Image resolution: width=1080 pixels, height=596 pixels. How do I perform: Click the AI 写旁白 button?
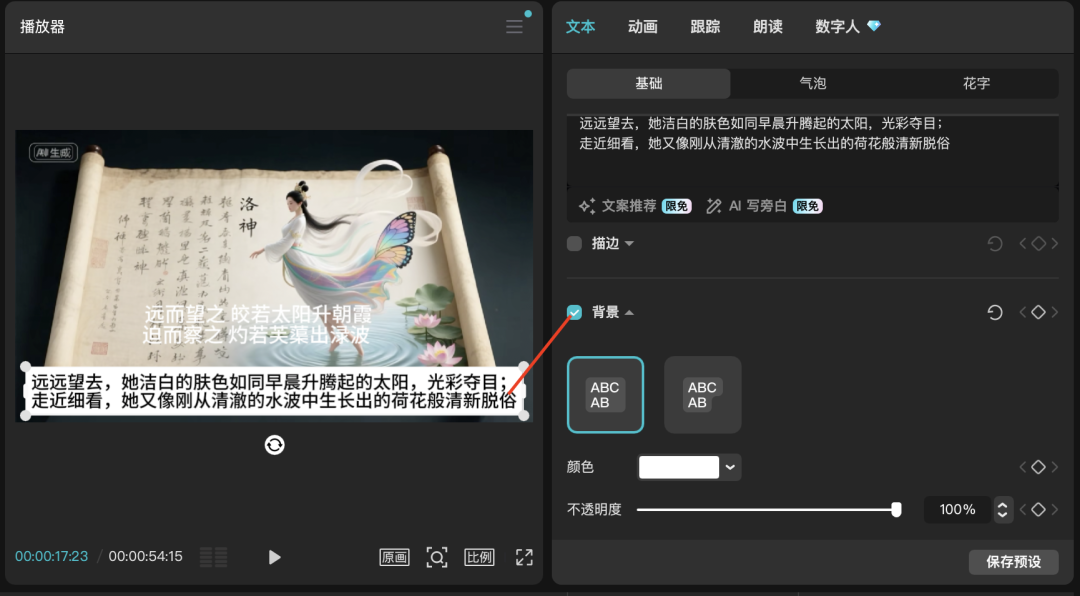(761, 206)
